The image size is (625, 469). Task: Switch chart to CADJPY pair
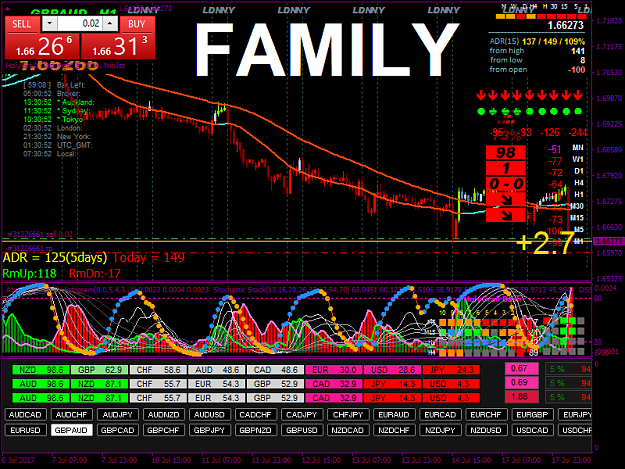click(x=302, y=415)
